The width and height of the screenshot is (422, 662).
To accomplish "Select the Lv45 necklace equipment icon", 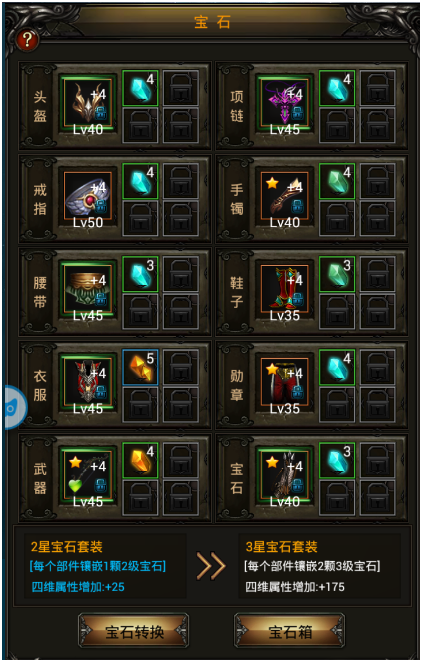I will point(285,103).
